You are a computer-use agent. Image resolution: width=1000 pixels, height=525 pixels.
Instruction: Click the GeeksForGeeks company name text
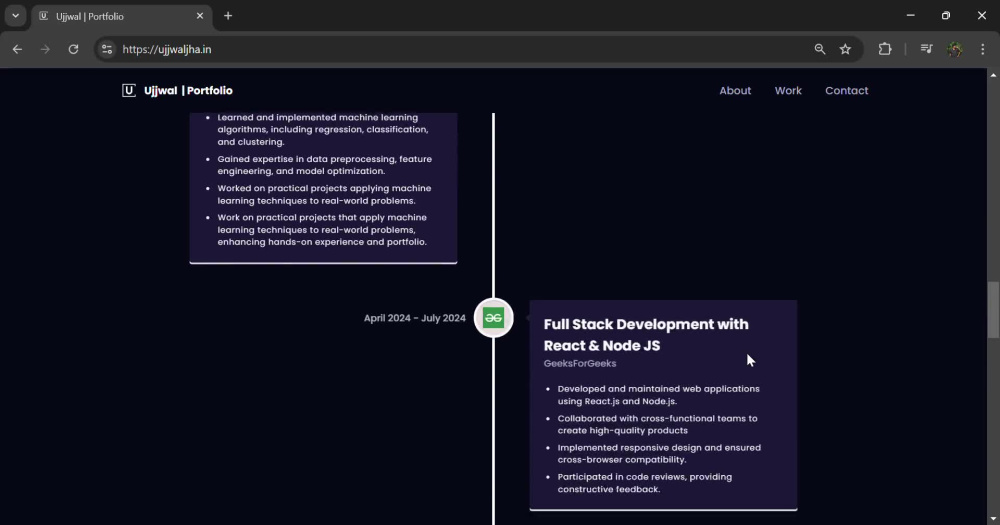[x=580, y=364]
